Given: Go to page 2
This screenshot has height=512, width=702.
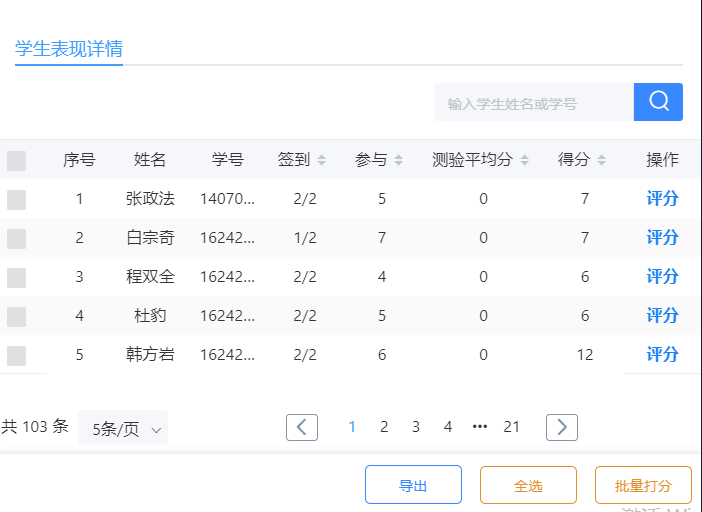Looking at the screenshot, I should pyautogui.click(x=384, y=427).
